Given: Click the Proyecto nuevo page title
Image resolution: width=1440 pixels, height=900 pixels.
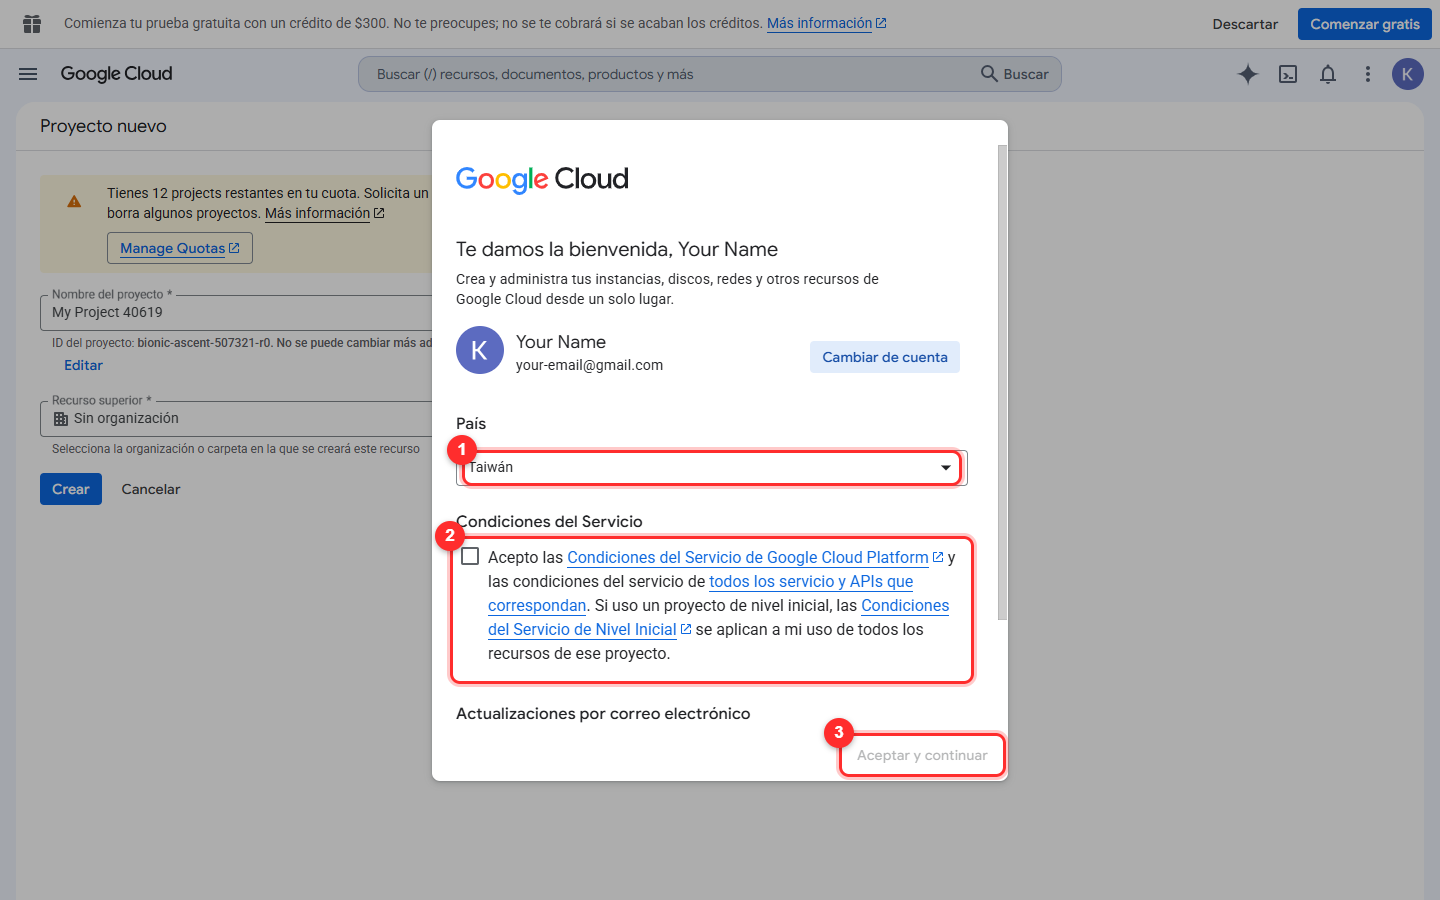Looking at the screenshot, I should click(x=103, y=126).
